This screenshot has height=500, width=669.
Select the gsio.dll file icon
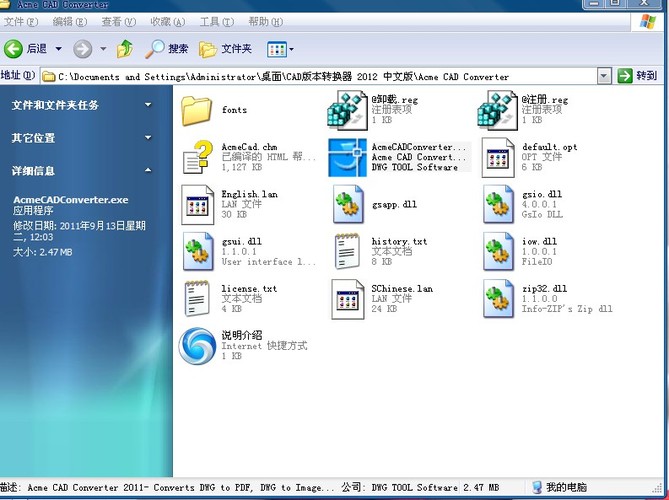tap(498, 204)
